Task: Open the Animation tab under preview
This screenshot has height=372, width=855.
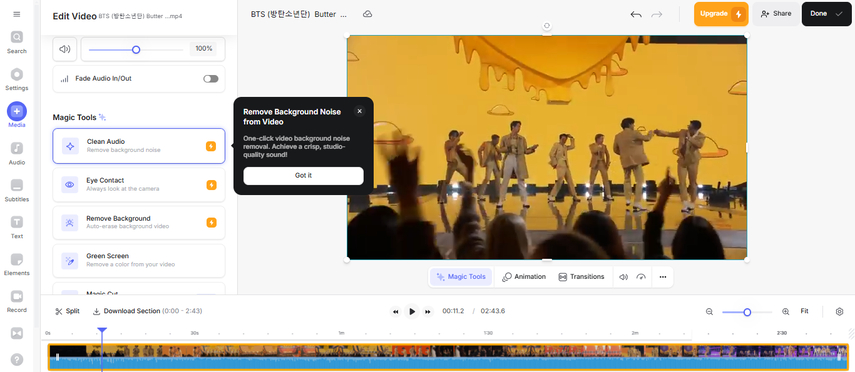Action: pos(524,277)
